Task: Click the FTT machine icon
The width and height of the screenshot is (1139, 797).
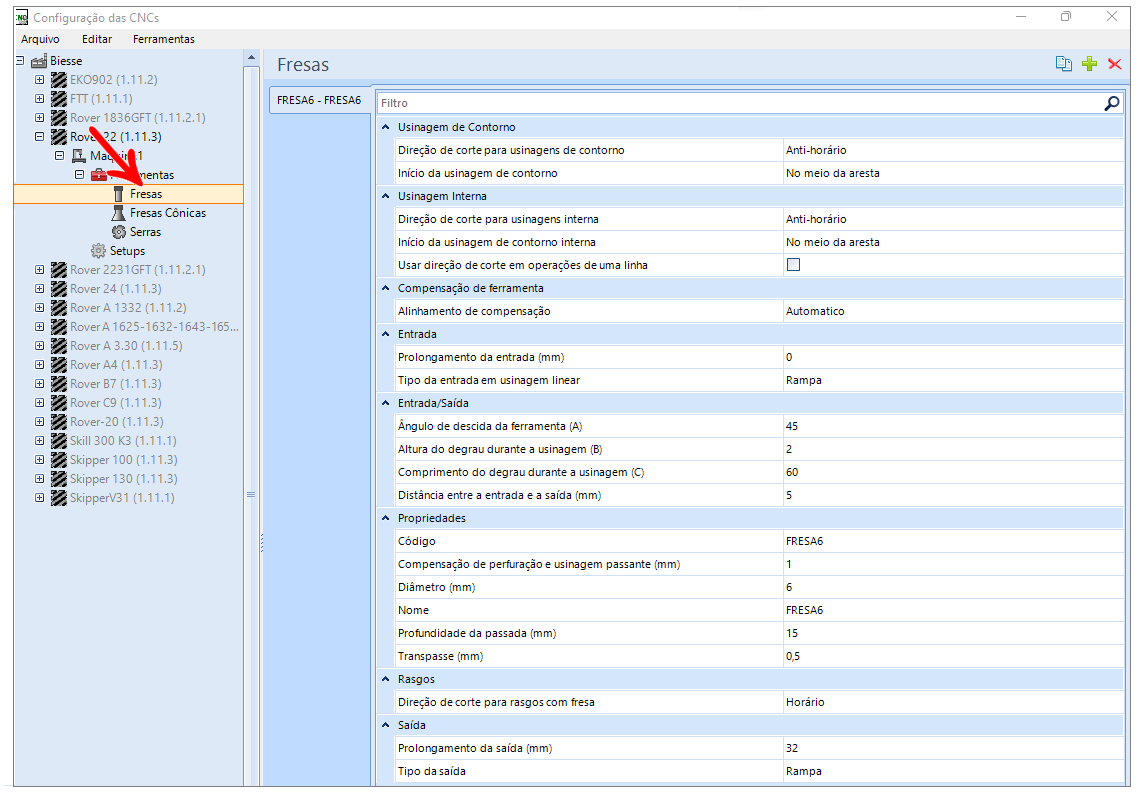Action: tap(59, 99)
